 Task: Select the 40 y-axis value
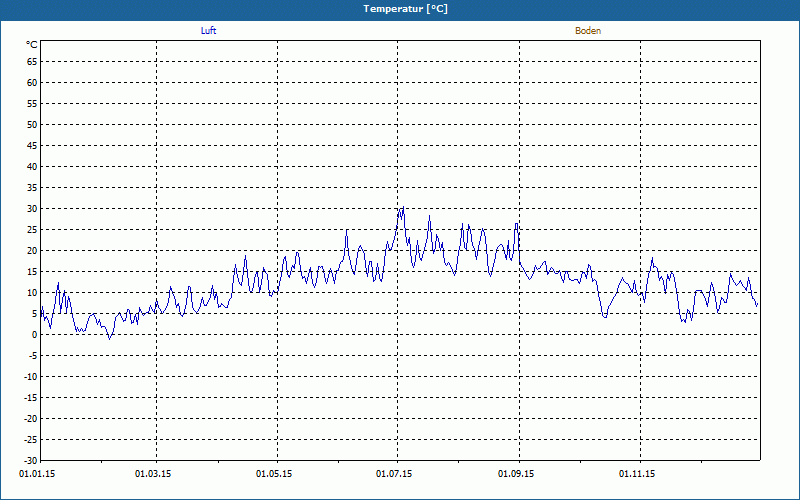tap(32, 167)
